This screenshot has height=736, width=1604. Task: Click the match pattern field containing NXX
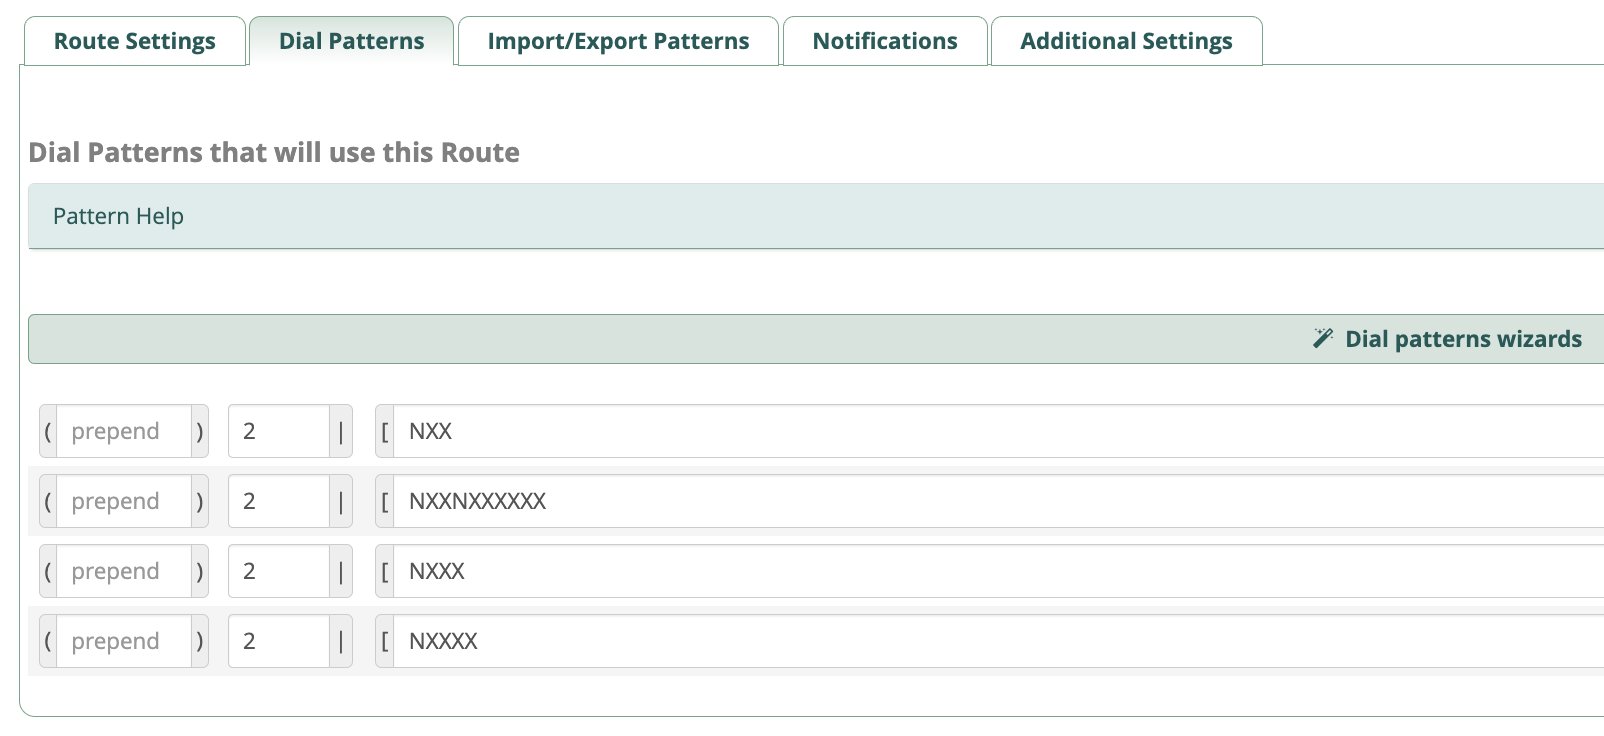pos(999,431)
